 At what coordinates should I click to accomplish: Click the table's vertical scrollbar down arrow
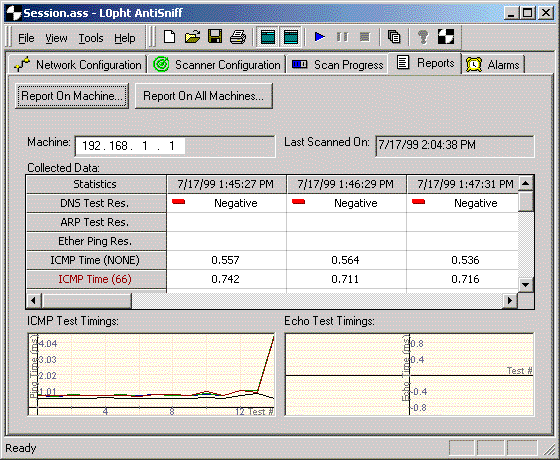[525, 285]
